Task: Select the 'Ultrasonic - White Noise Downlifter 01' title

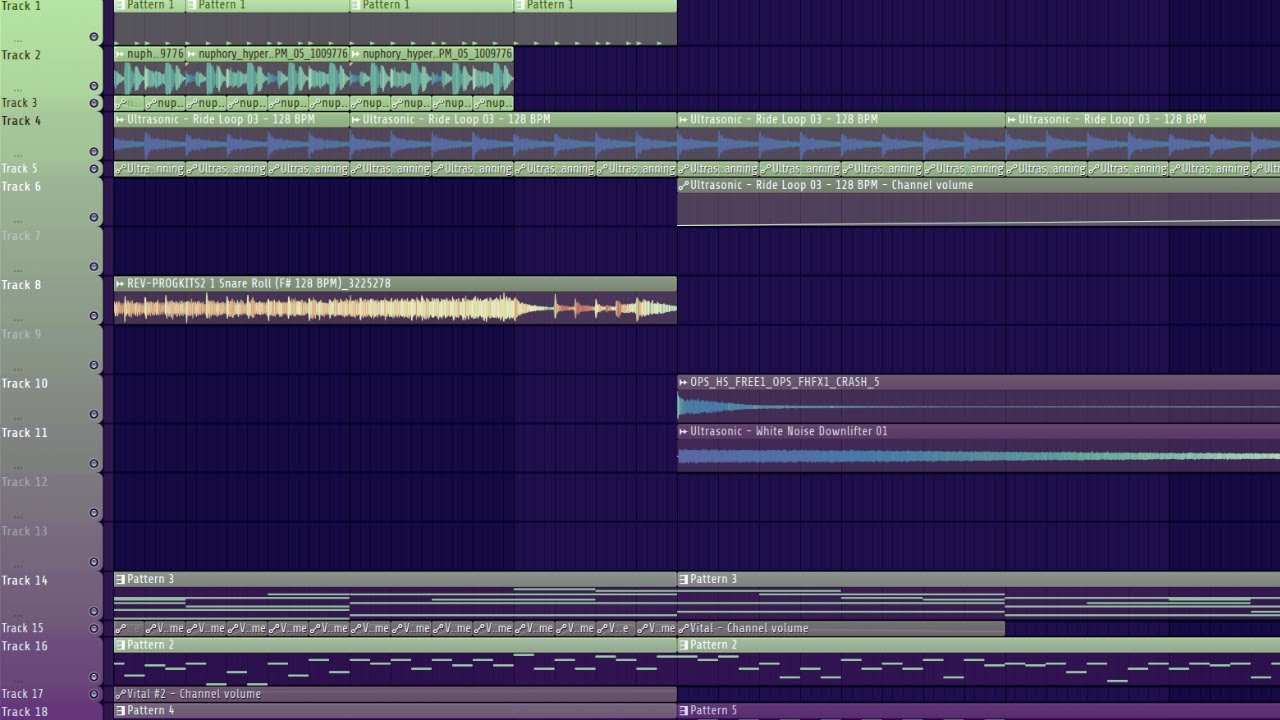Action: (789, 431)
